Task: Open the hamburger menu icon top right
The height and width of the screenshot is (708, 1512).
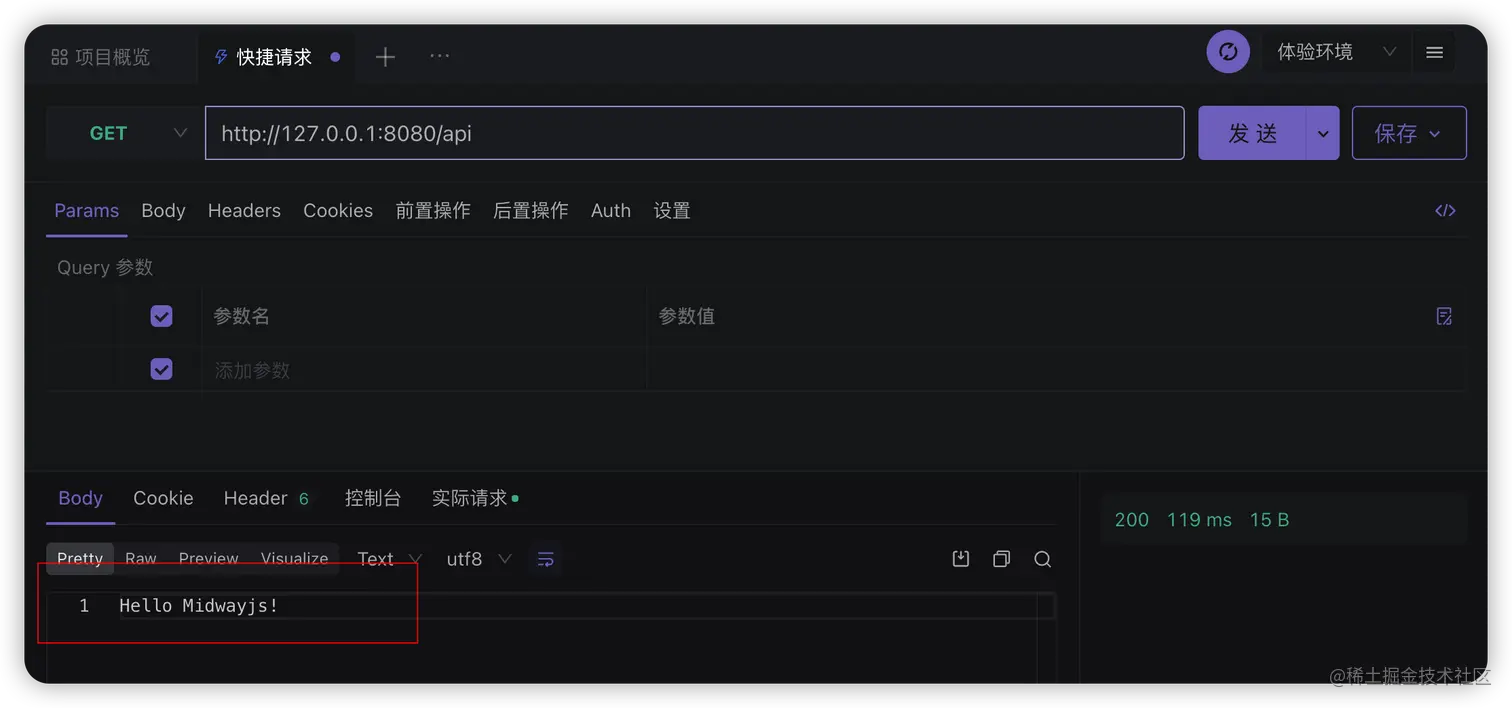Action: 1434,52
